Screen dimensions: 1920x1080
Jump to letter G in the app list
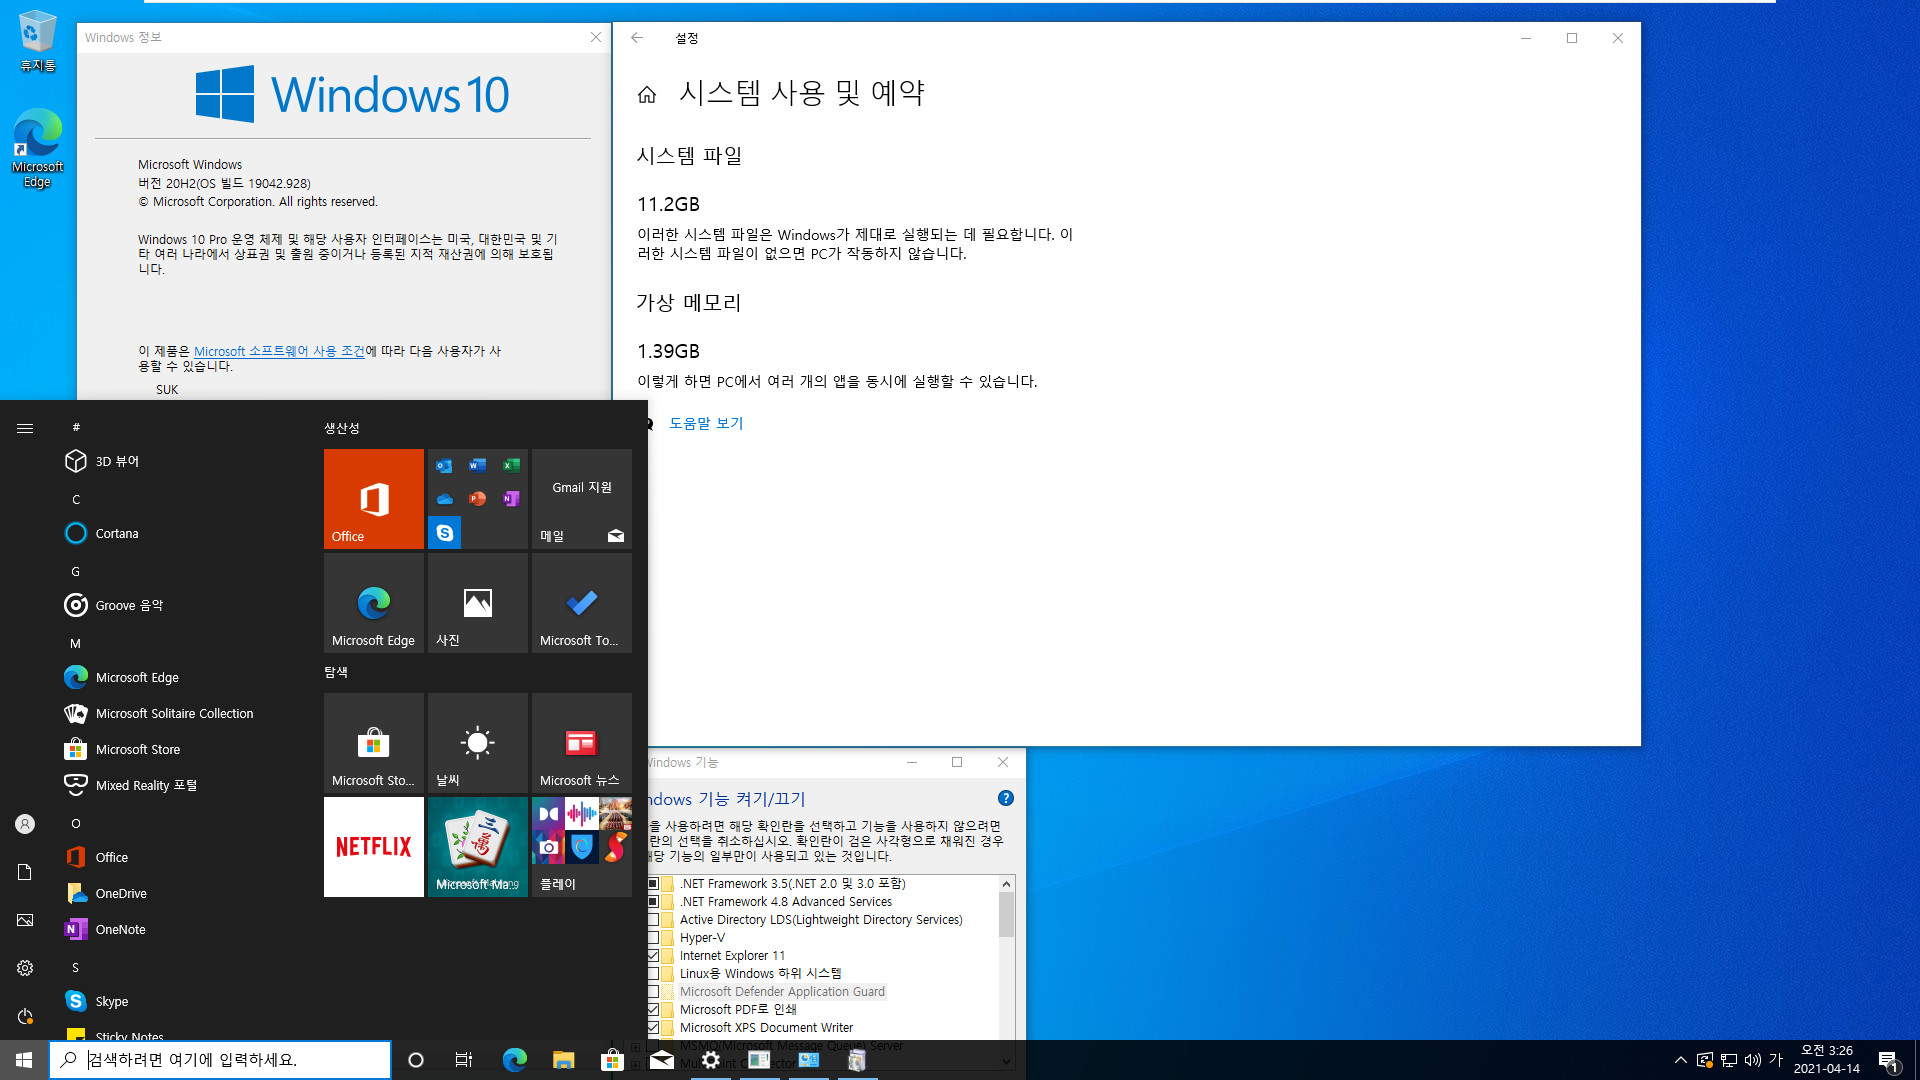coord(76,571)
